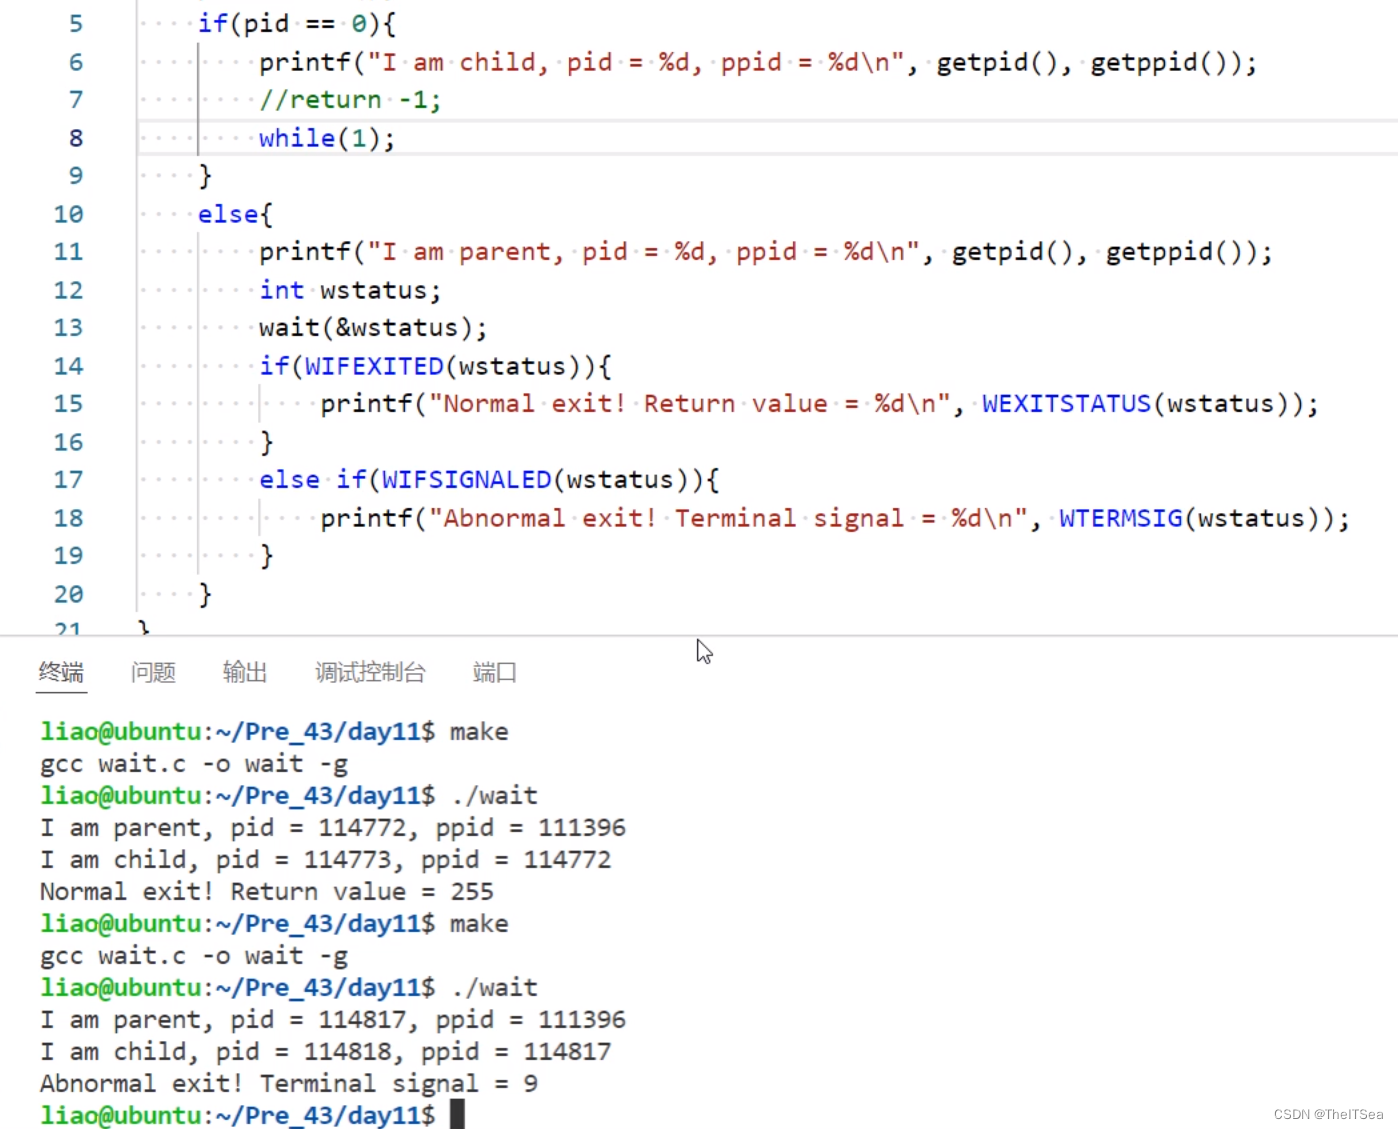Click the "I am child" printf string
The image size is (1398, 1129).
(636, 62)
